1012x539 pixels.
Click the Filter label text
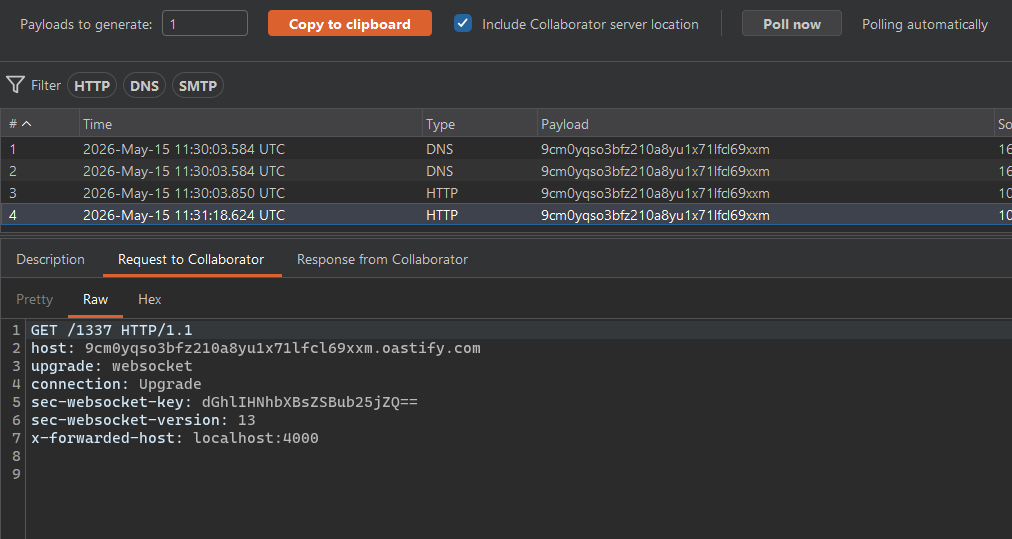coord(46,85)
